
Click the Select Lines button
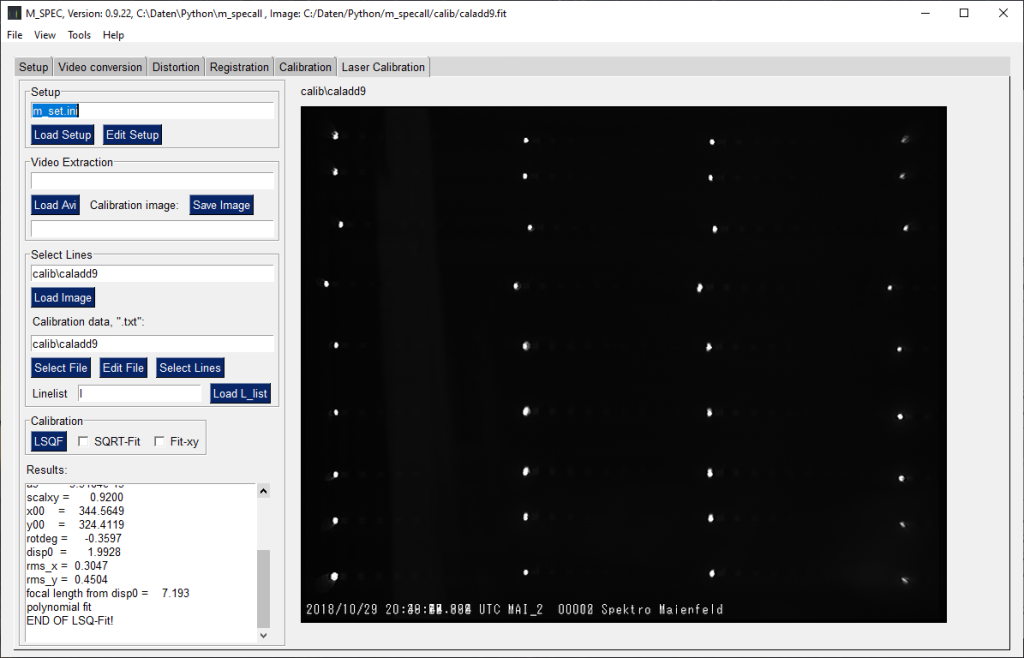click(189, 368)
